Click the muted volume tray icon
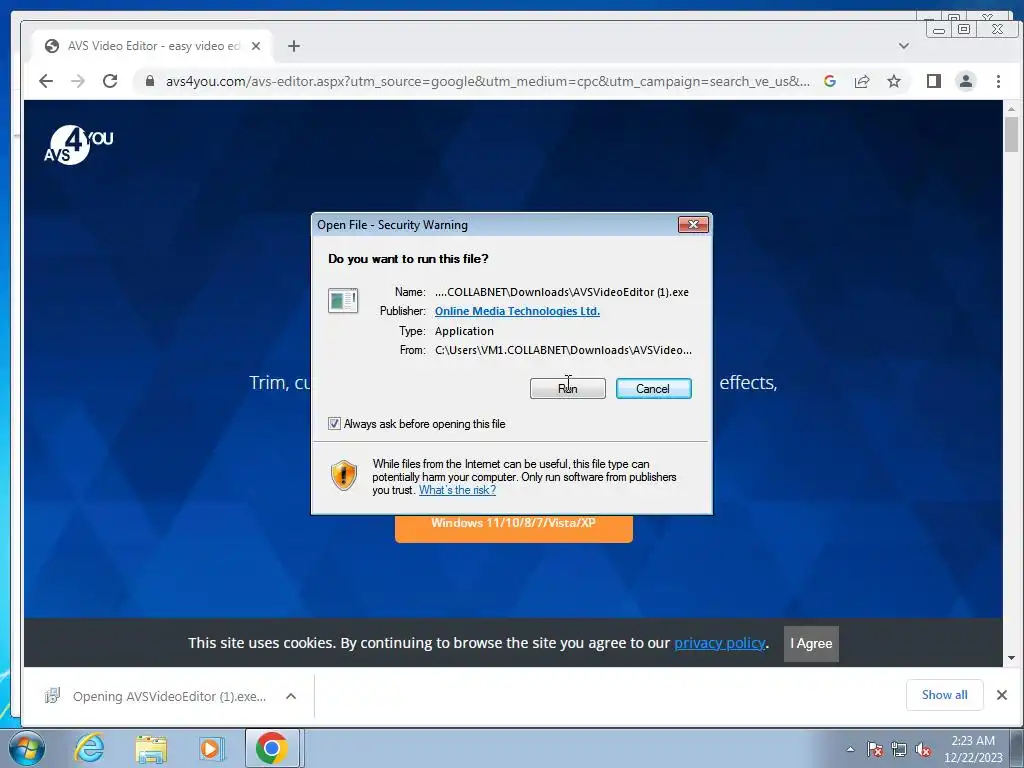Image resolution: width=1024 pixels, height=768 pixels. 923,749
